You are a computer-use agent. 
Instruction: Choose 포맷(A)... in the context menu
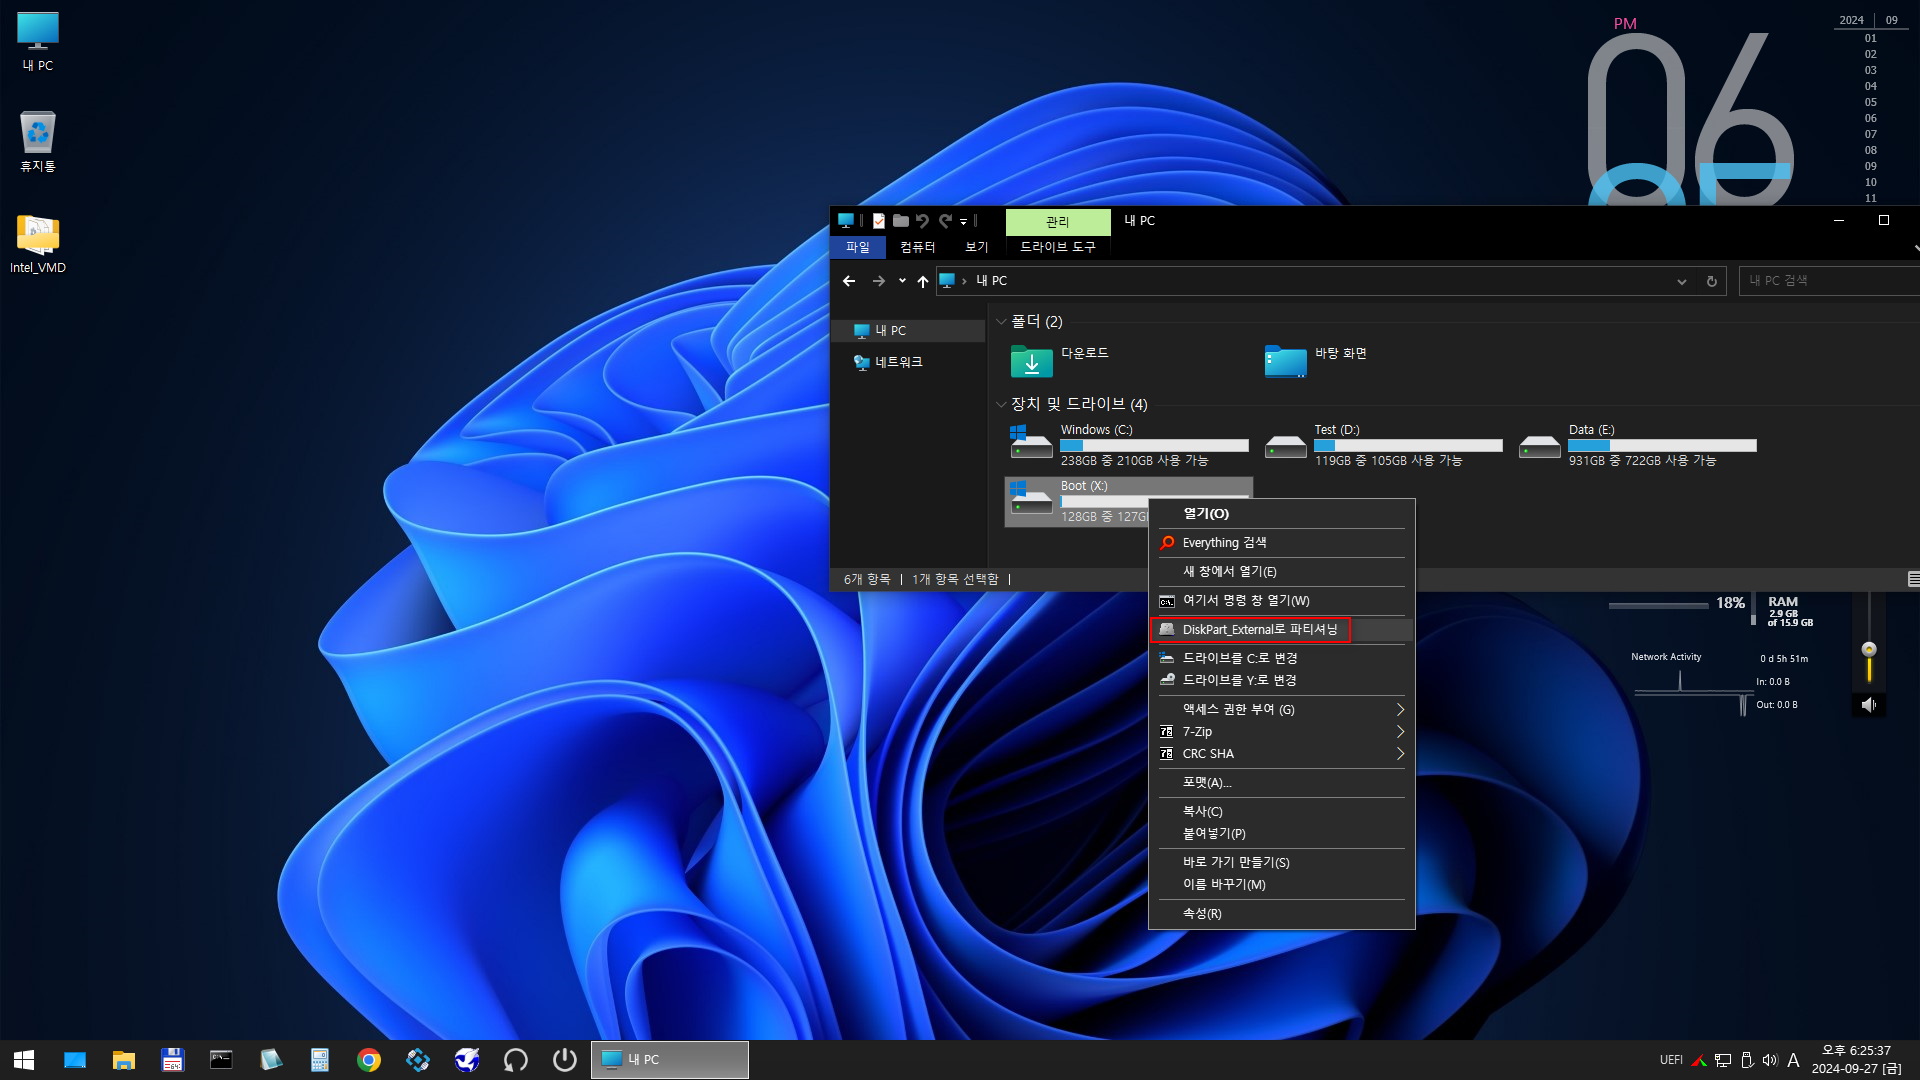(x=1281, y=783)
